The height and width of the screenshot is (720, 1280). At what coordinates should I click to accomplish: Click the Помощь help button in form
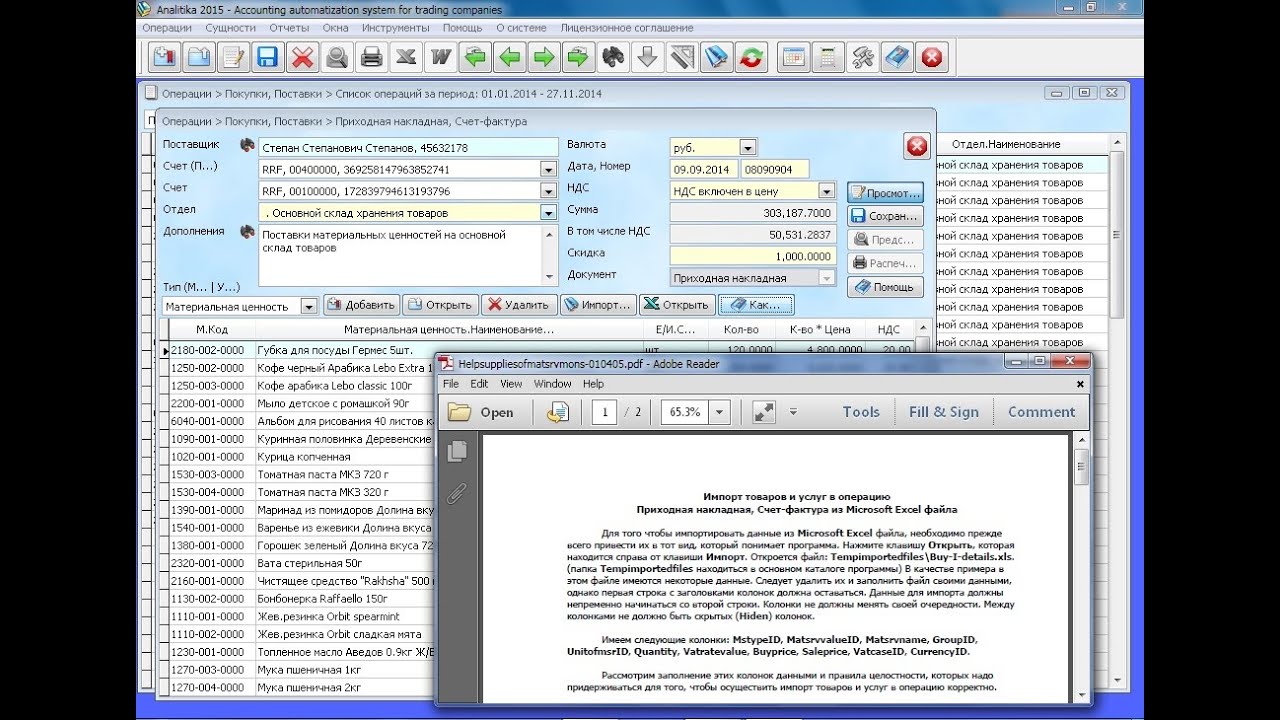pyautogui.click(x=885, y=287)
